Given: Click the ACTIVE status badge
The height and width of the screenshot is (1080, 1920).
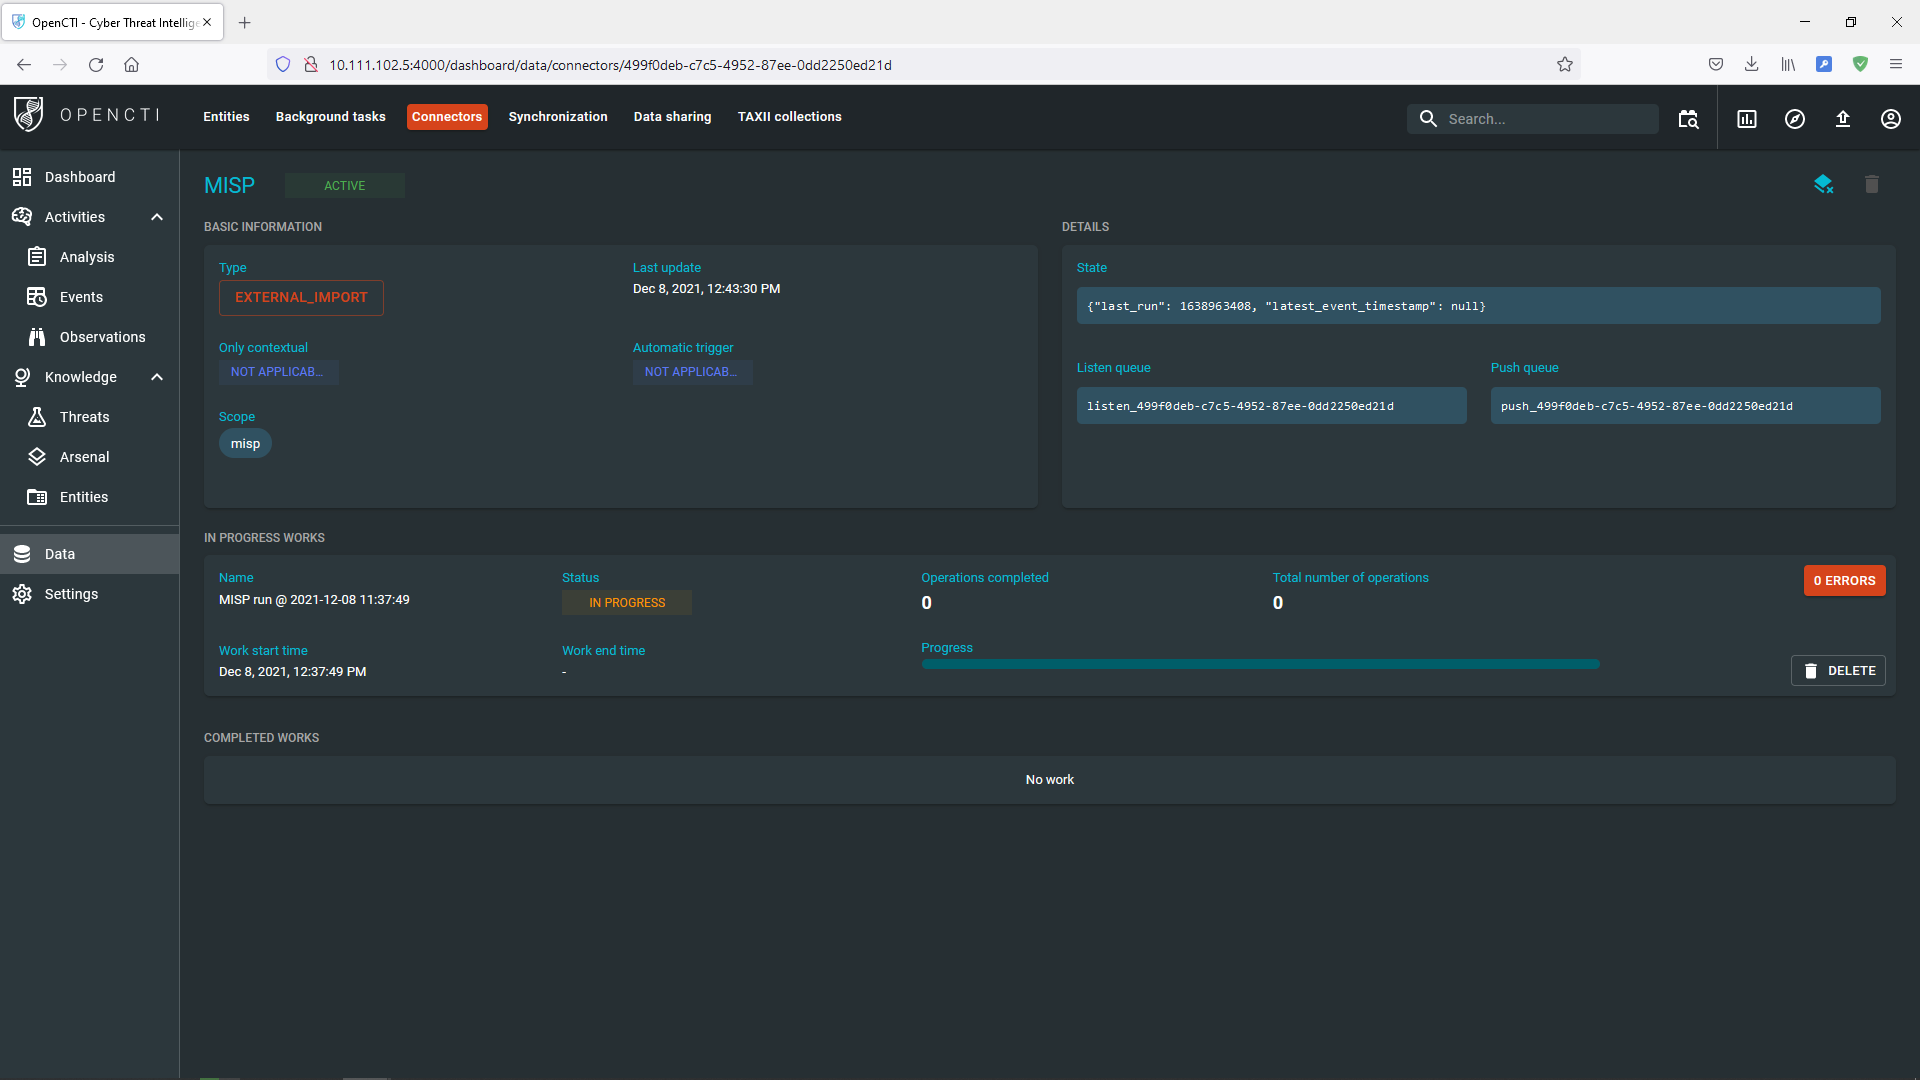Looking at the screenshot, I should point(345,186).
